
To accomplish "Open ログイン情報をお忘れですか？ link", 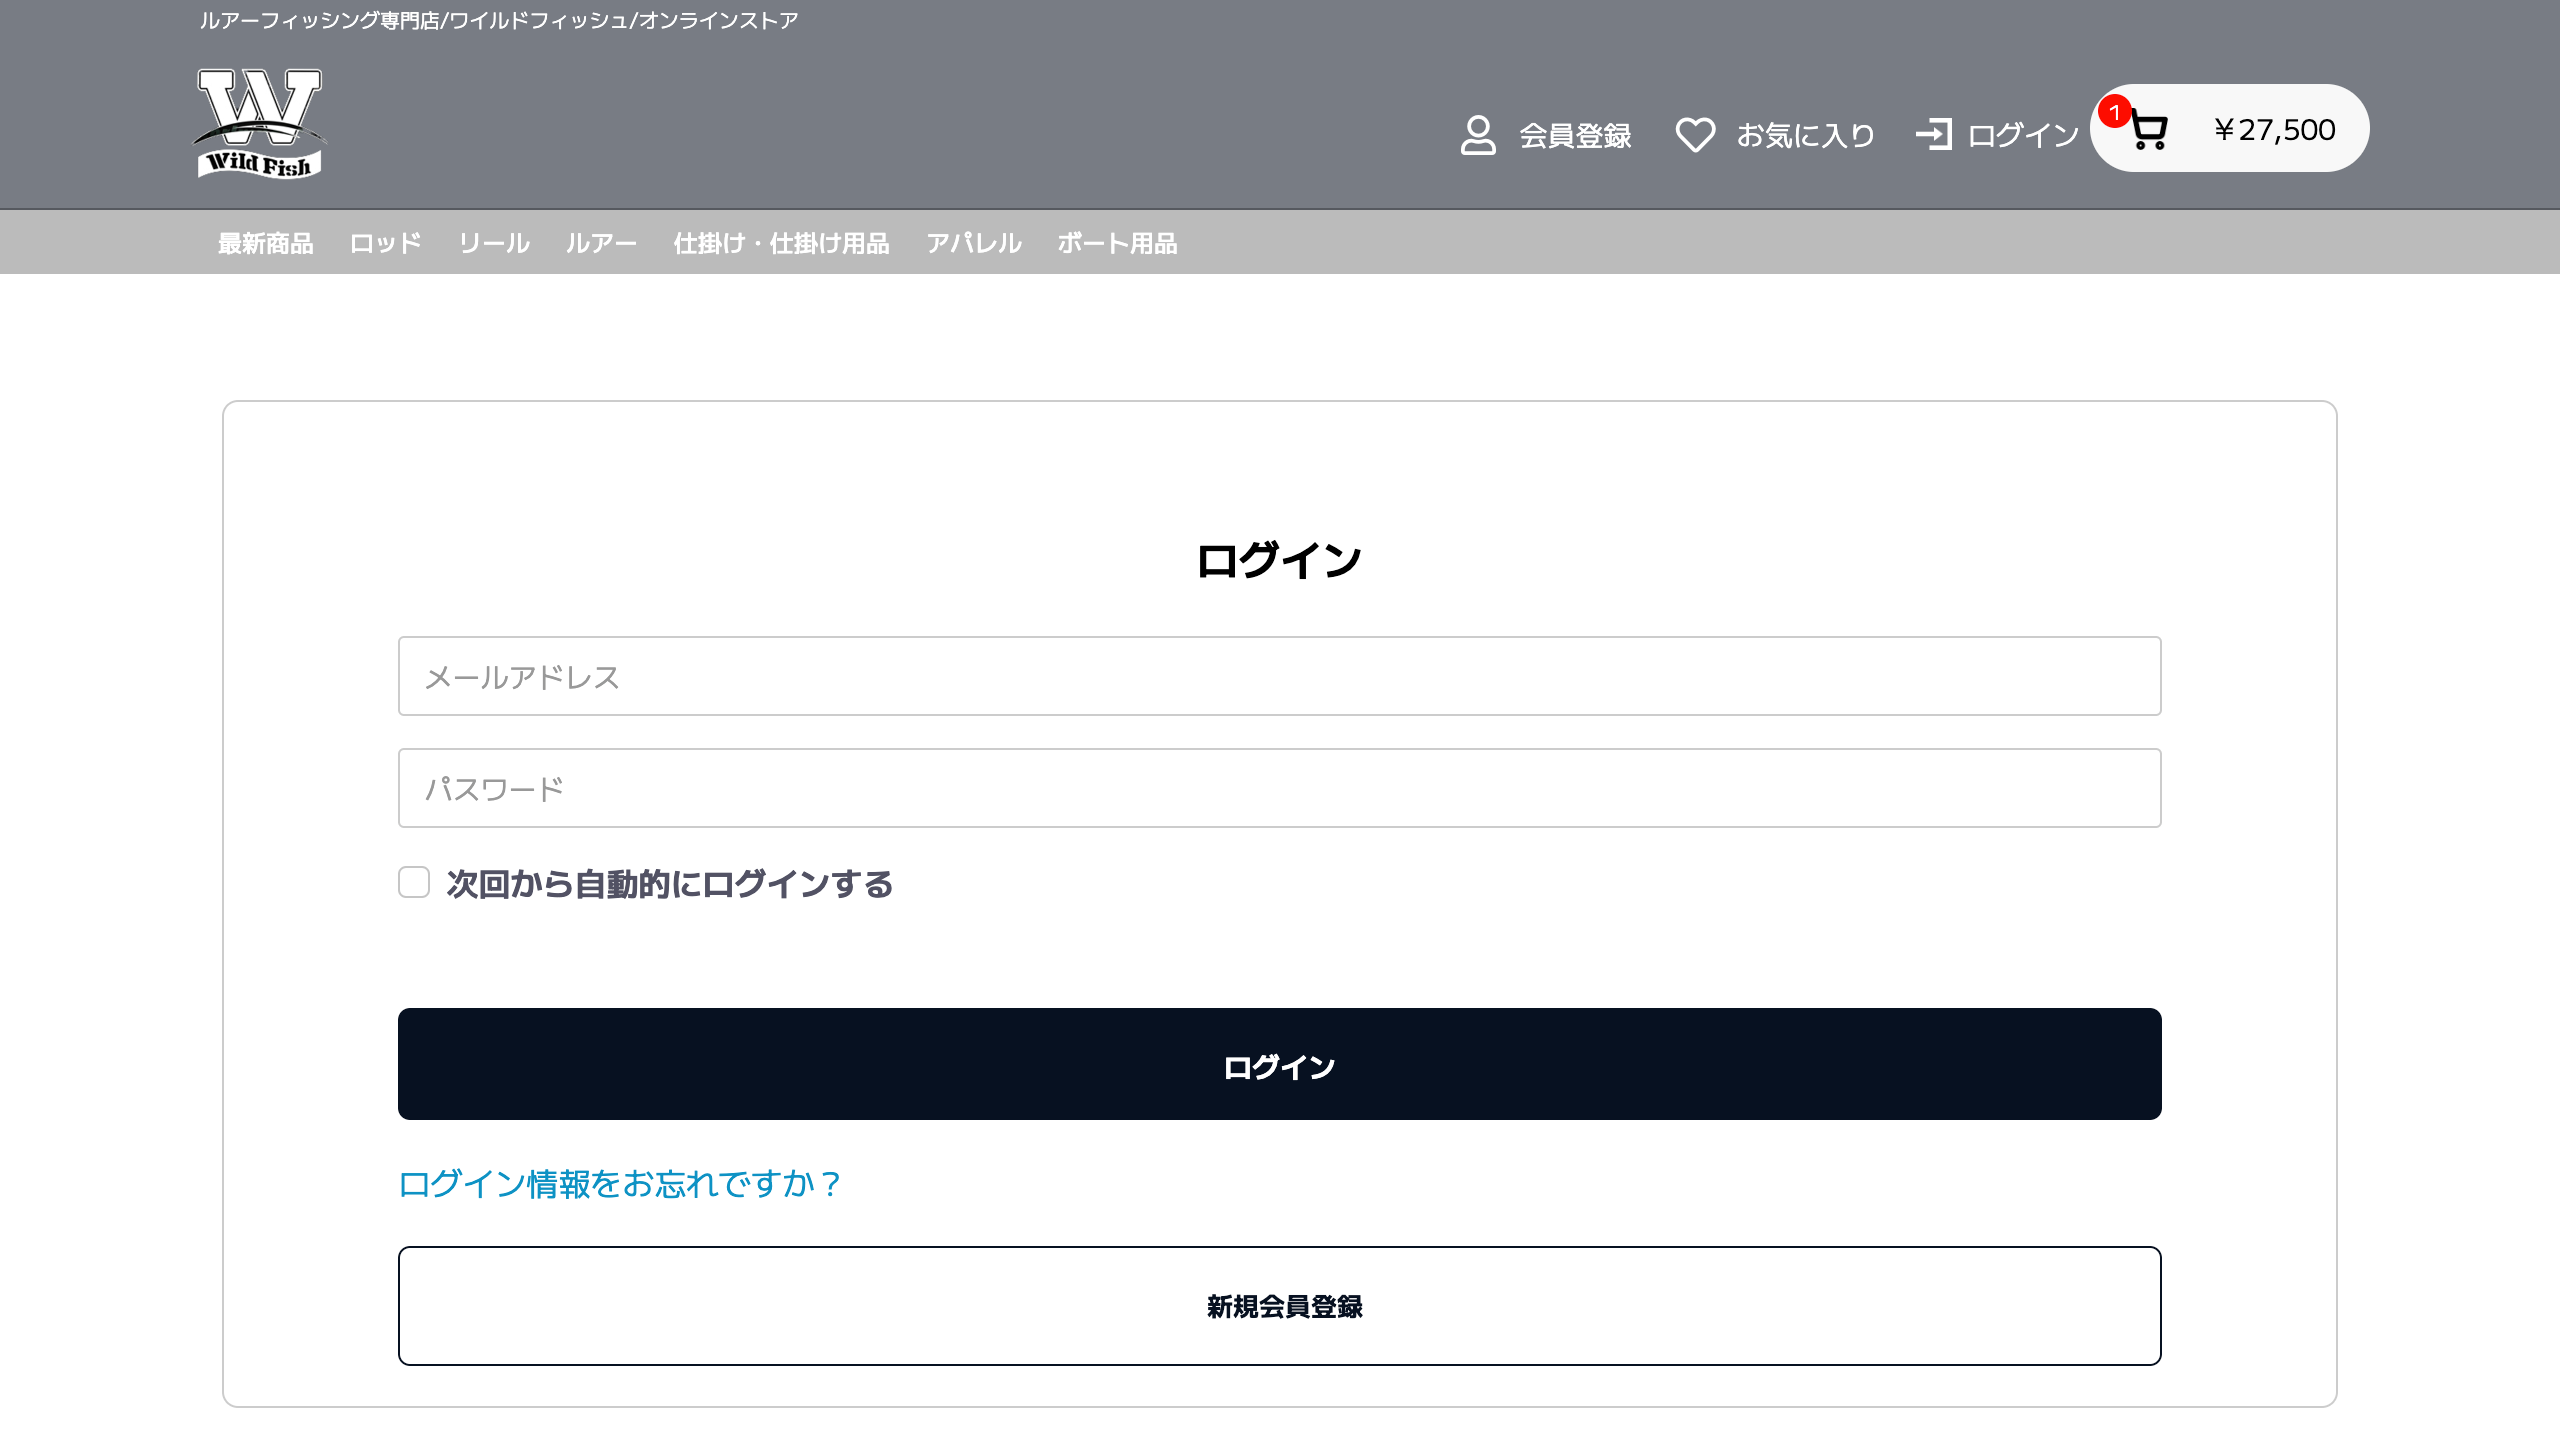I will 620,1184.
